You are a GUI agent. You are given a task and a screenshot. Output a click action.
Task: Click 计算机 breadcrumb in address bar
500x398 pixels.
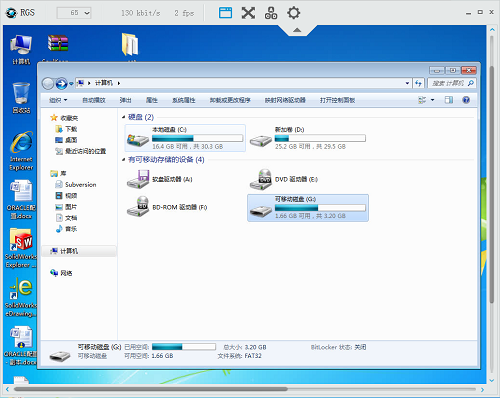click(104, 83)
